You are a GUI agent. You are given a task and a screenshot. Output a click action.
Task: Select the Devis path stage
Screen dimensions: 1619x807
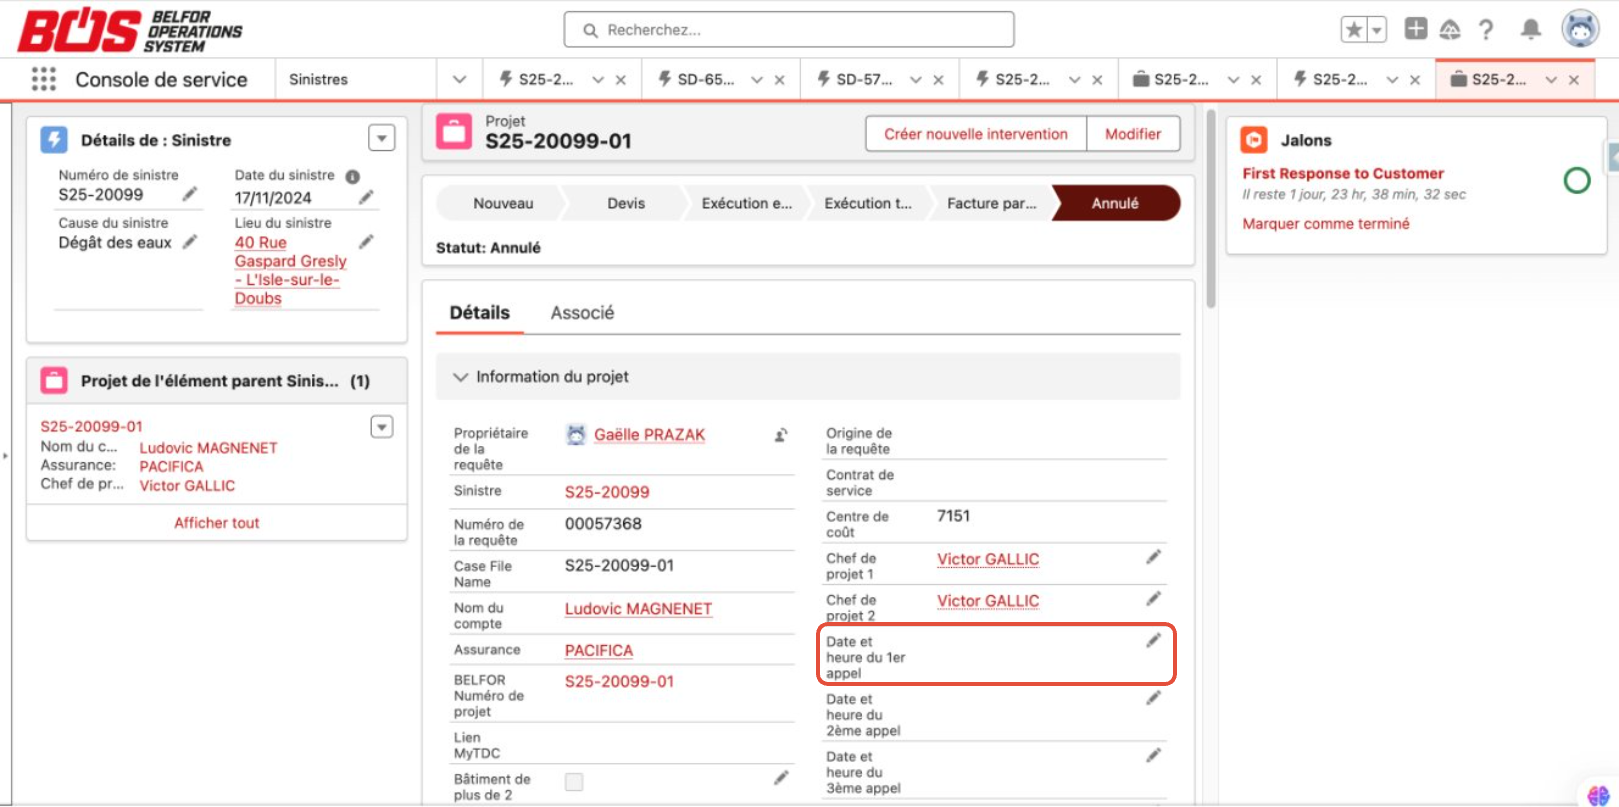(x=626, y=203)
